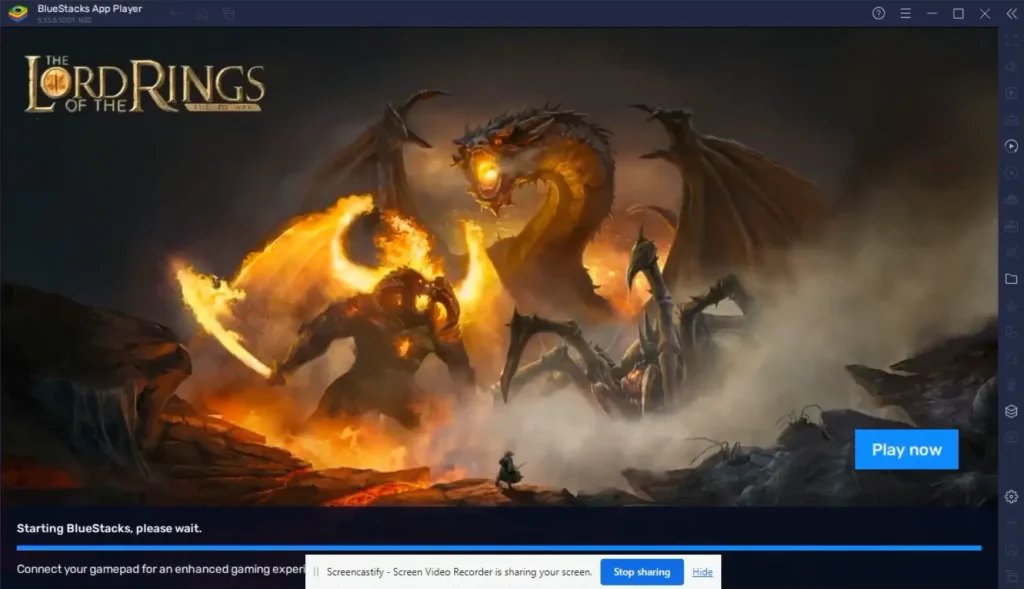Open the BlueStacks help question mark icon

click(878, 13)
